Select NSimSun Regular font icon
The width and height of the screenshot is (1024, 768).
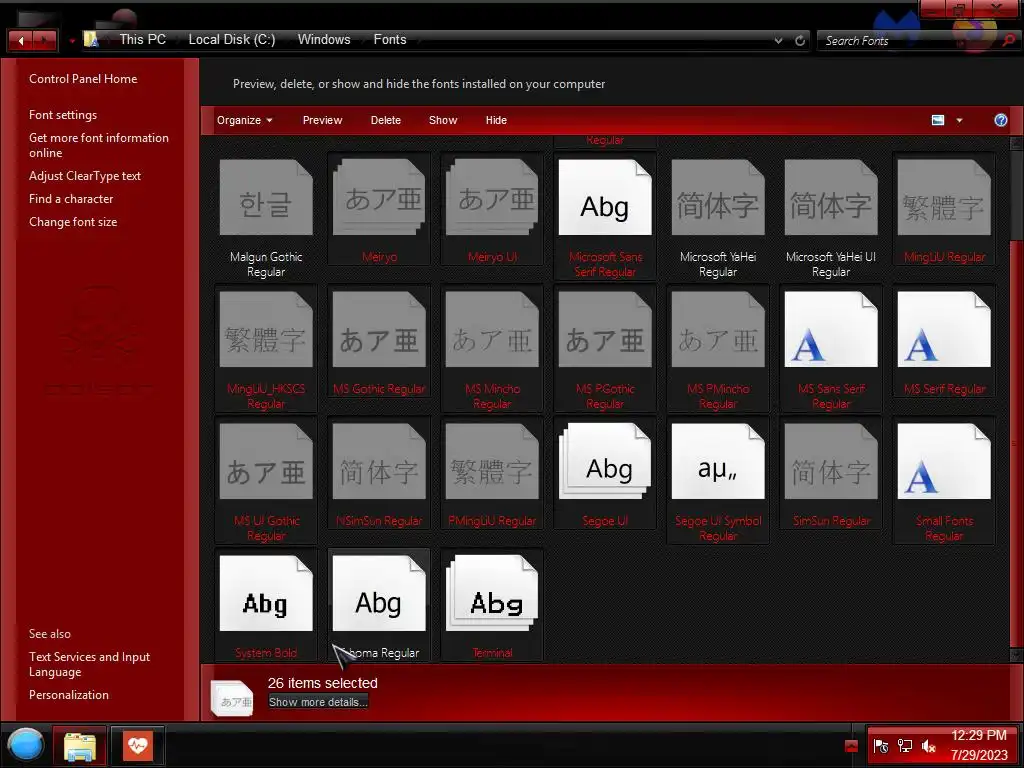pos(379,462)
